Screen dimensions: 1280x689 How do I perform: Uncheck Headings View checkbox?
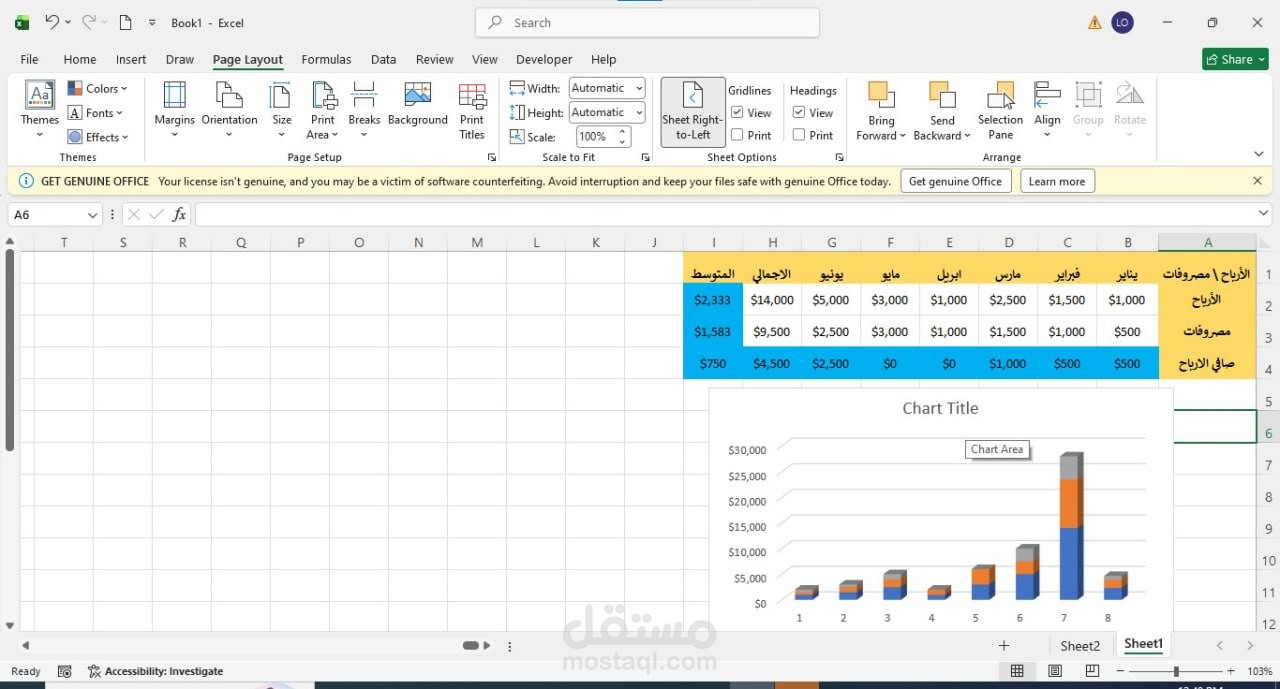point(799,112)
